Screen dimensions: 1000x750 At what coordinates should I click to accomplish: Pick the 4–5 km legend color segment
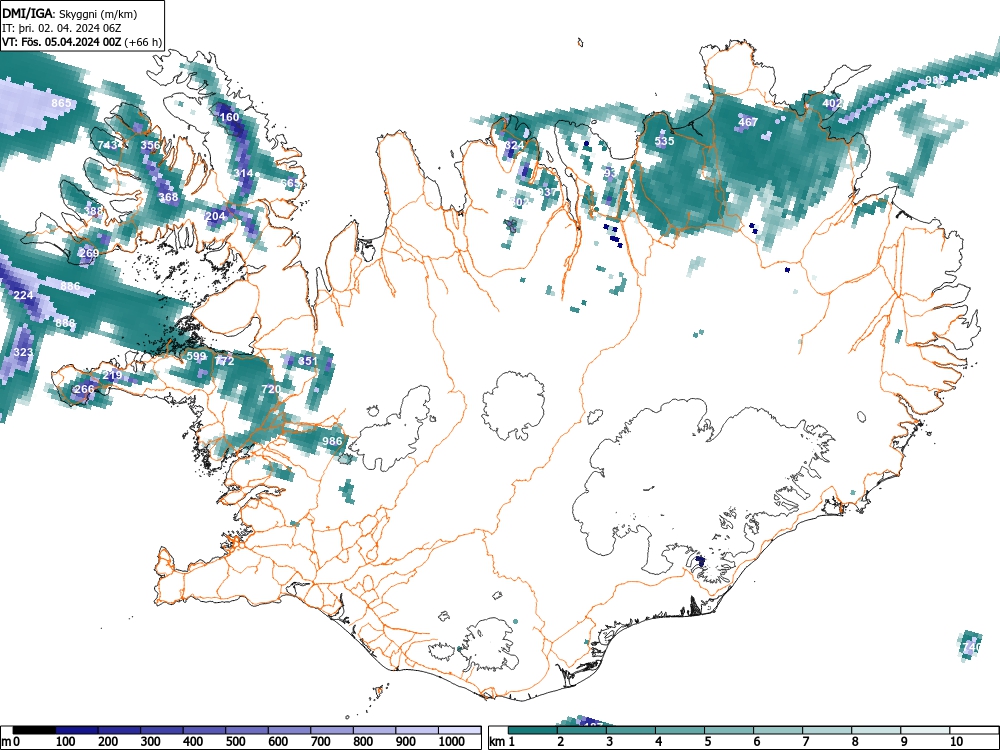[680, 730]
